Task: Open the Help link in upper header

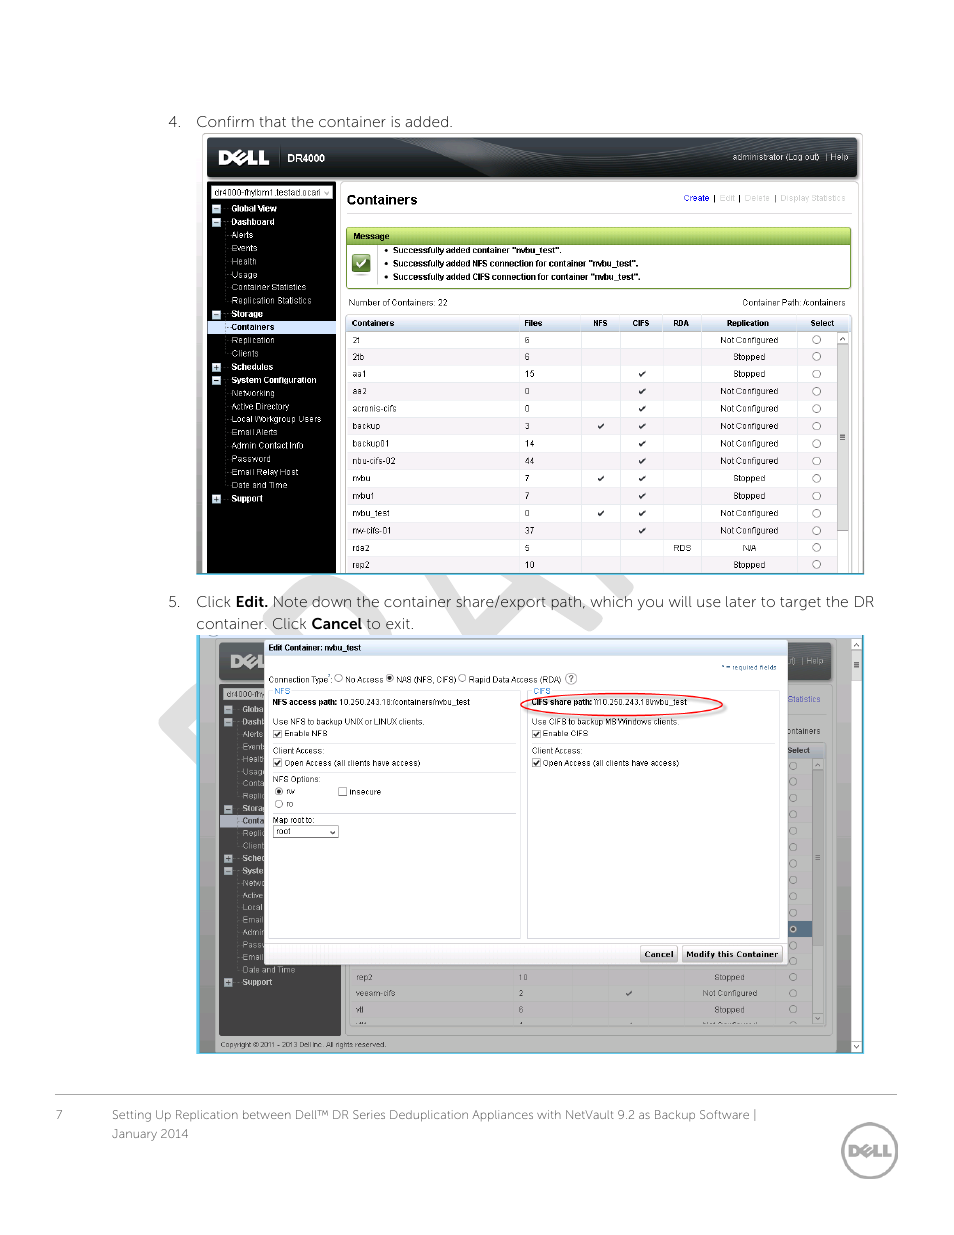Action: (839, 157)
